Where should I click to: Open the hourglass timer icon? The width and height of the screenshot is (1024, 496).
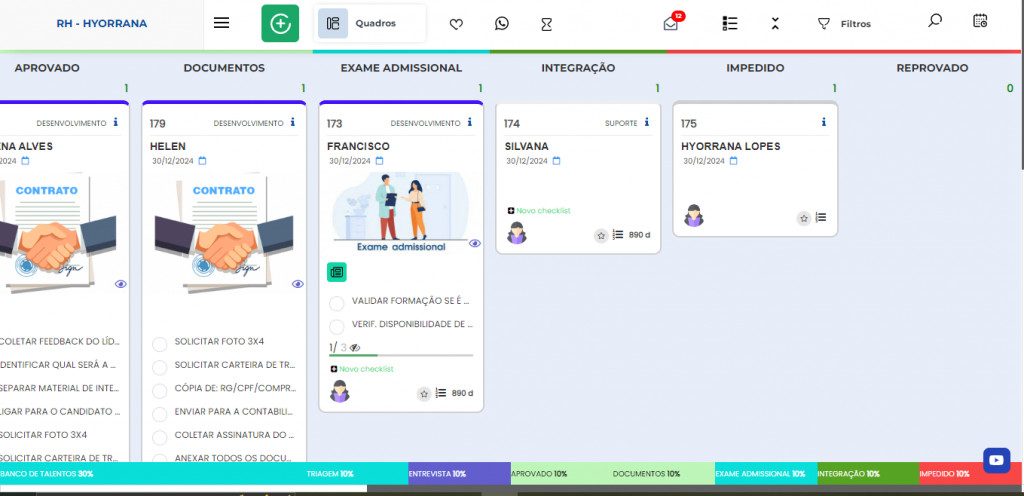coord(546,24)
